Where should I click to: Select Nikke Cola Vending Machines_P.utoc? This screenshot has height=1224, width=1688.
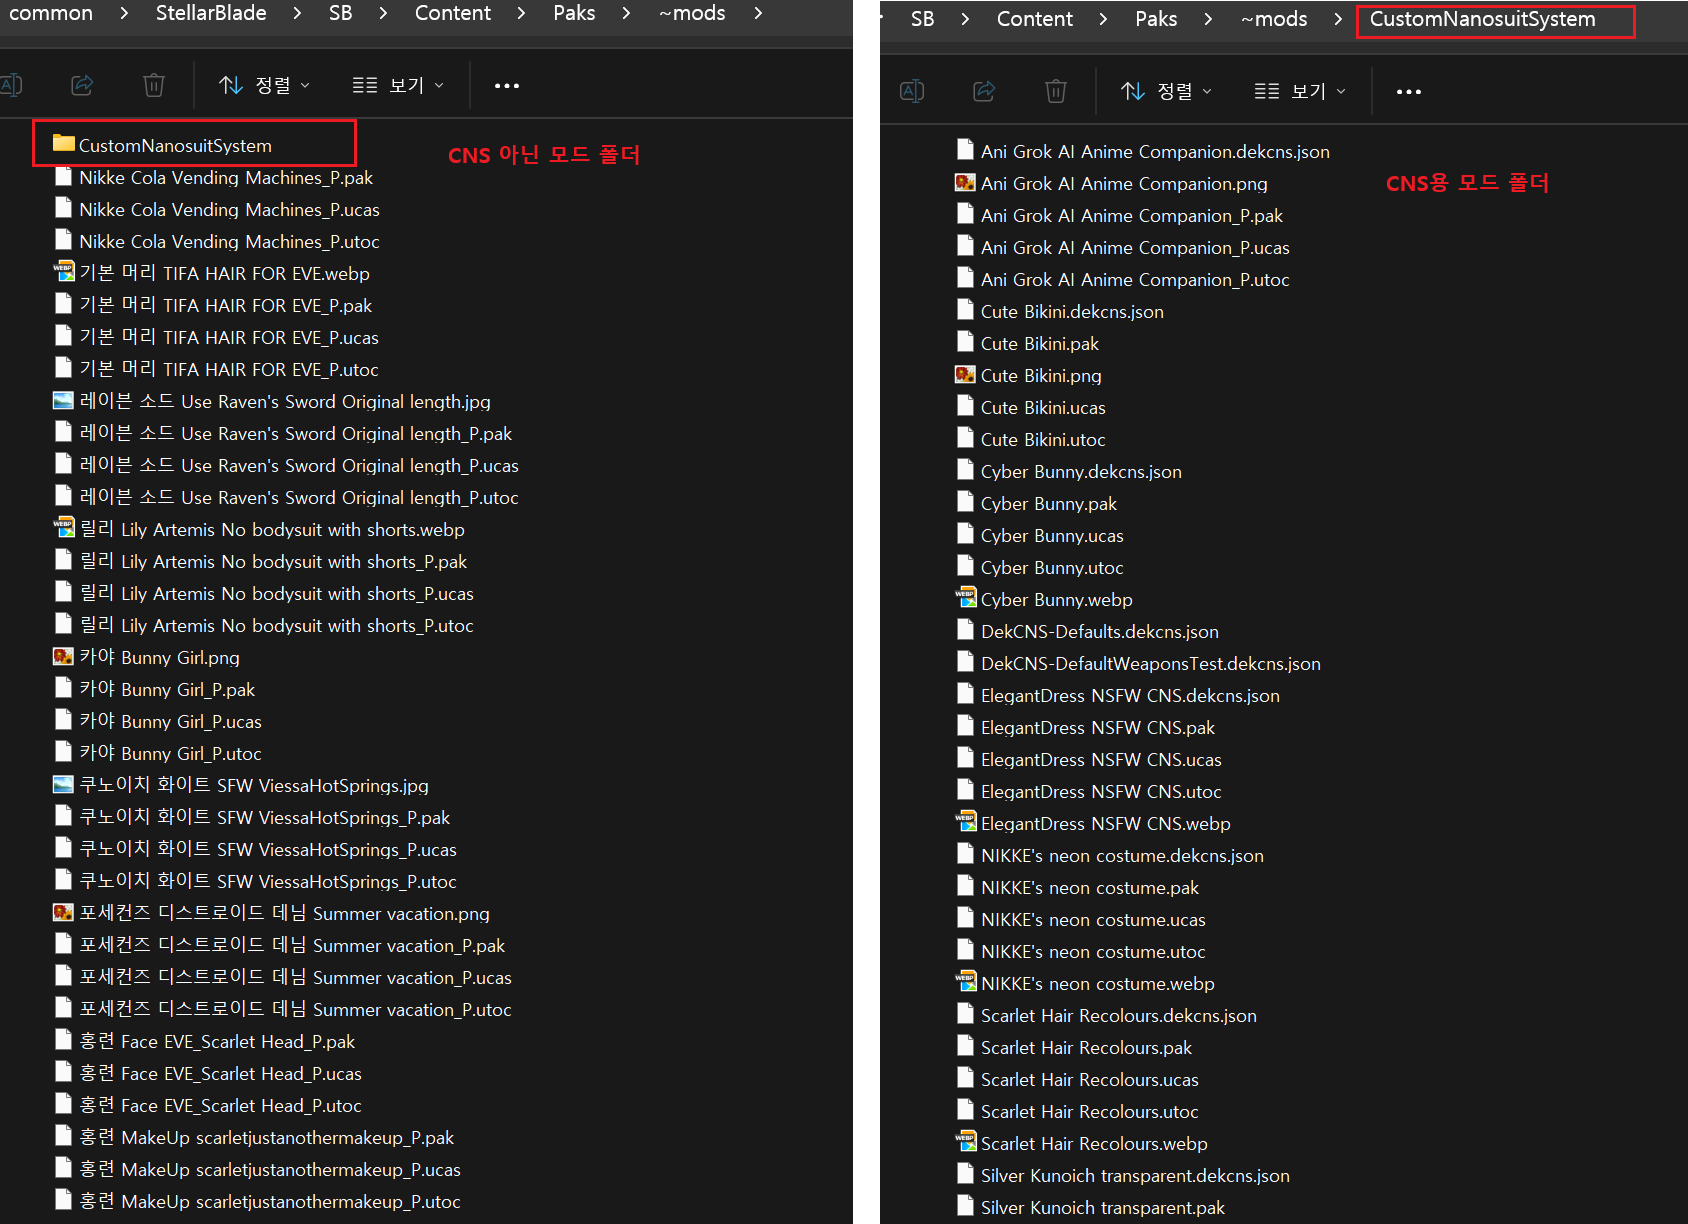(x=229, y=241)
